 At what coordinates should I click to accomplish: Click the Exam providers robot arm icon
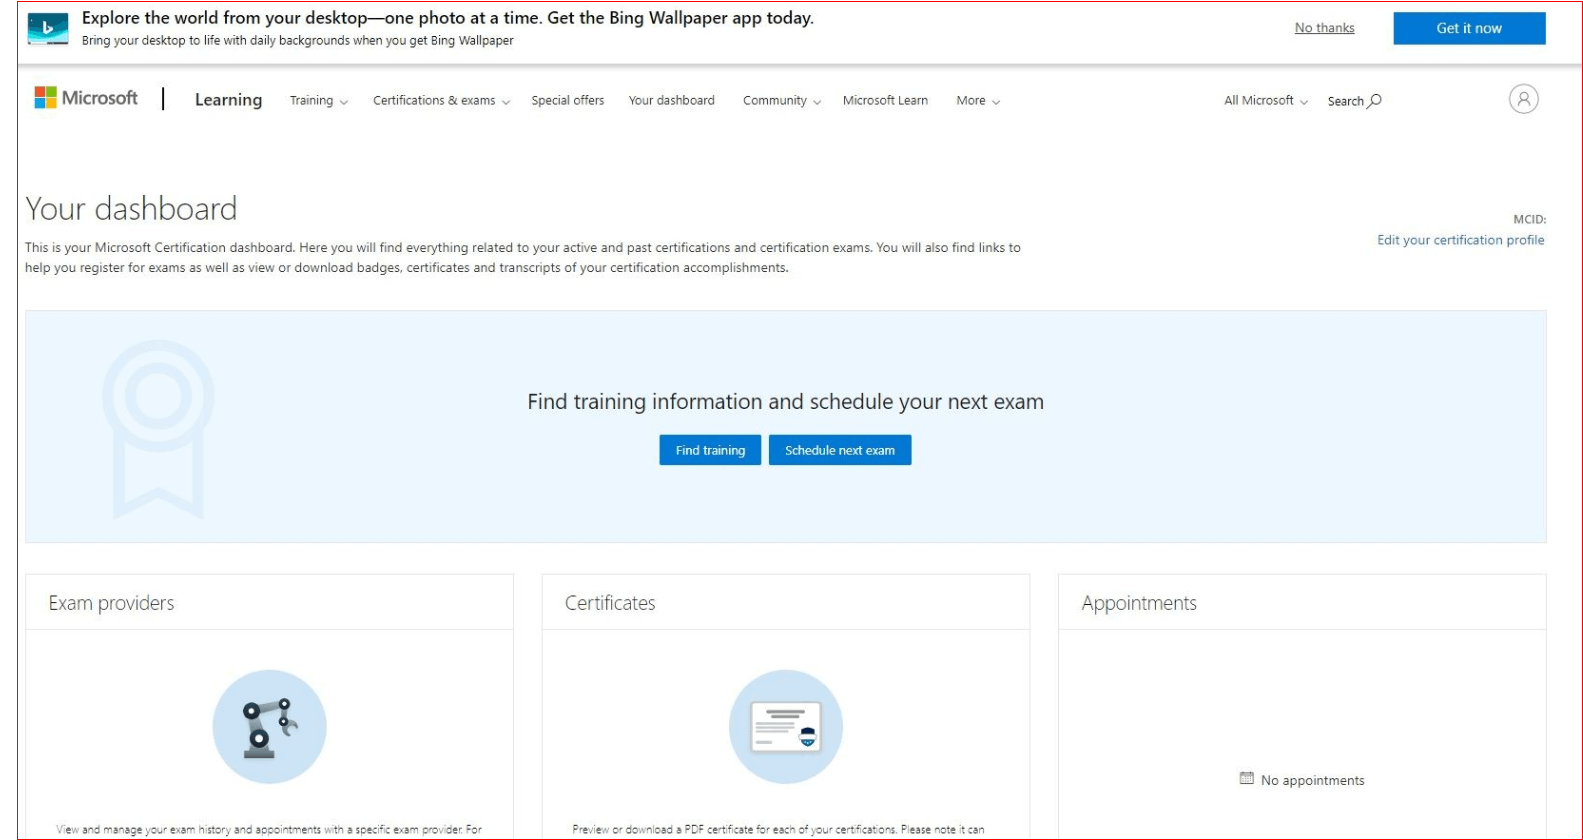click(269, 727)
